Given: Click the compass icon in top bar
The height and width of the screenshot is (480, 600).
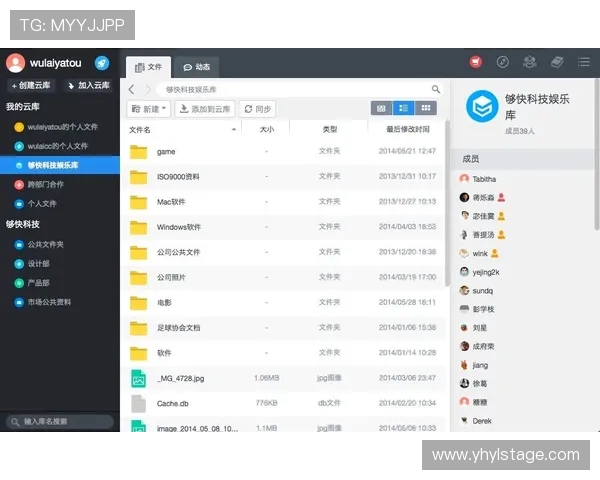Looking at the screenshot, I should [502, 62].
